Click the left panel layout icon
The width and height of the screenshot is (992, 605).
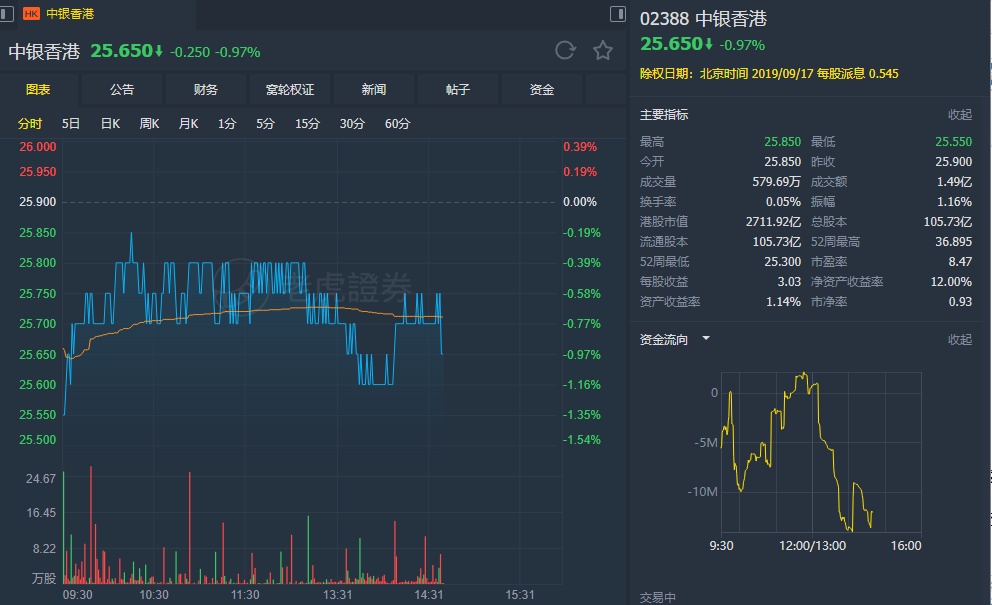point(8,14)
